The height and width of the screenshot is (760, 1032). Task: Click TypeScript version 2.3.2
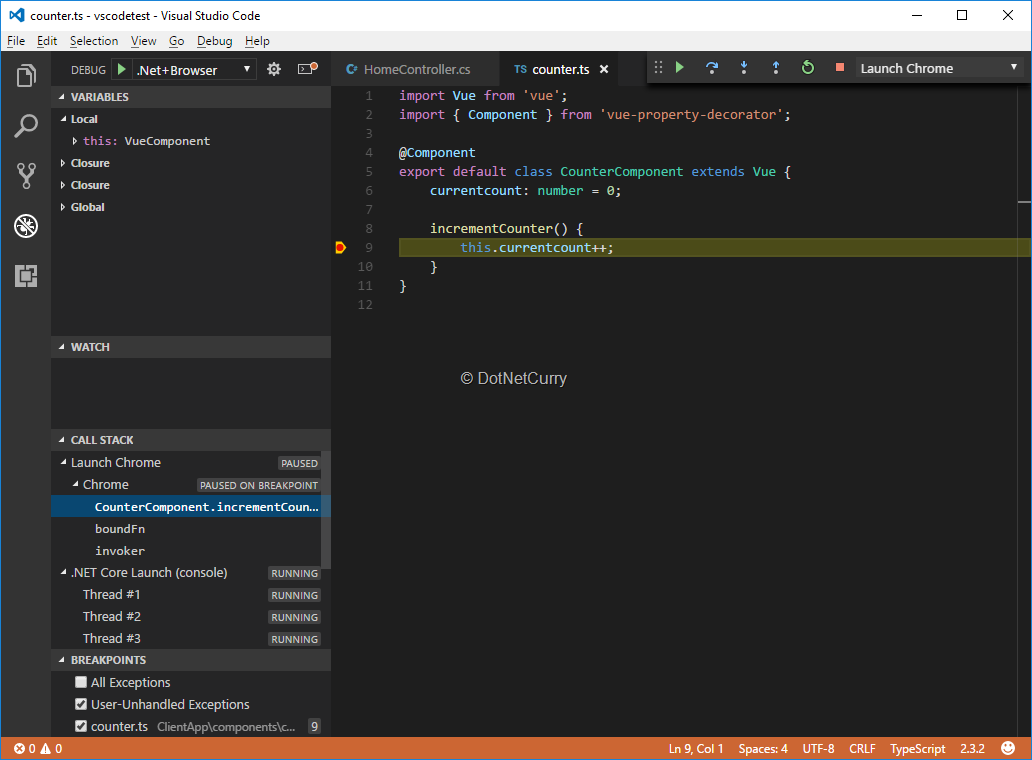click(x=972, y=748)
